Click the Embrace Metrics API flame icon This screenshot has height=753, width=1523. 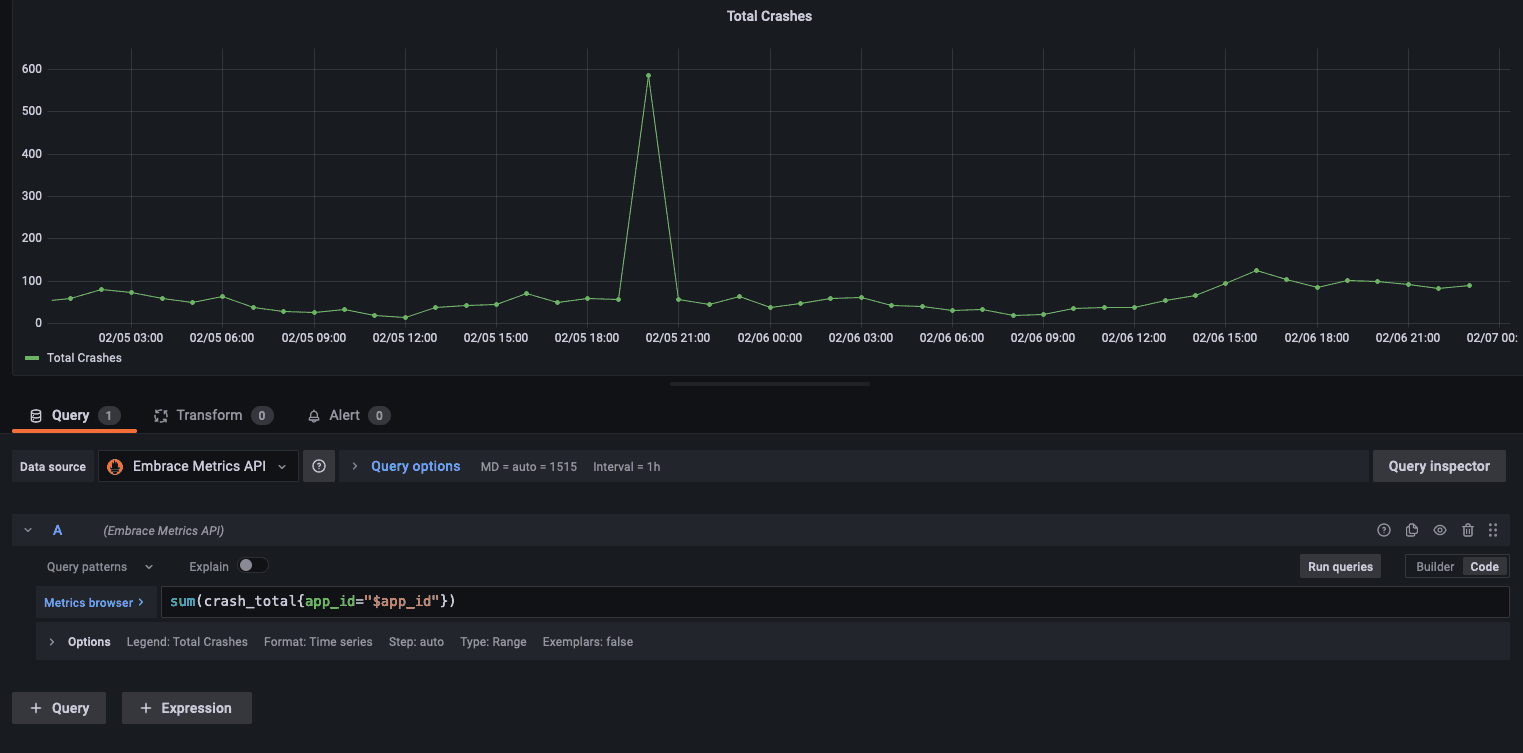click(x=115, y=465)
